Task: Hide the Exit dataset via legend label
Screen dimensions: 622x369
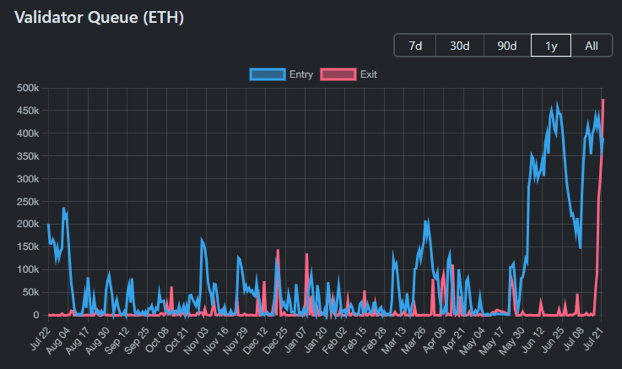Action: click(369, 75)
